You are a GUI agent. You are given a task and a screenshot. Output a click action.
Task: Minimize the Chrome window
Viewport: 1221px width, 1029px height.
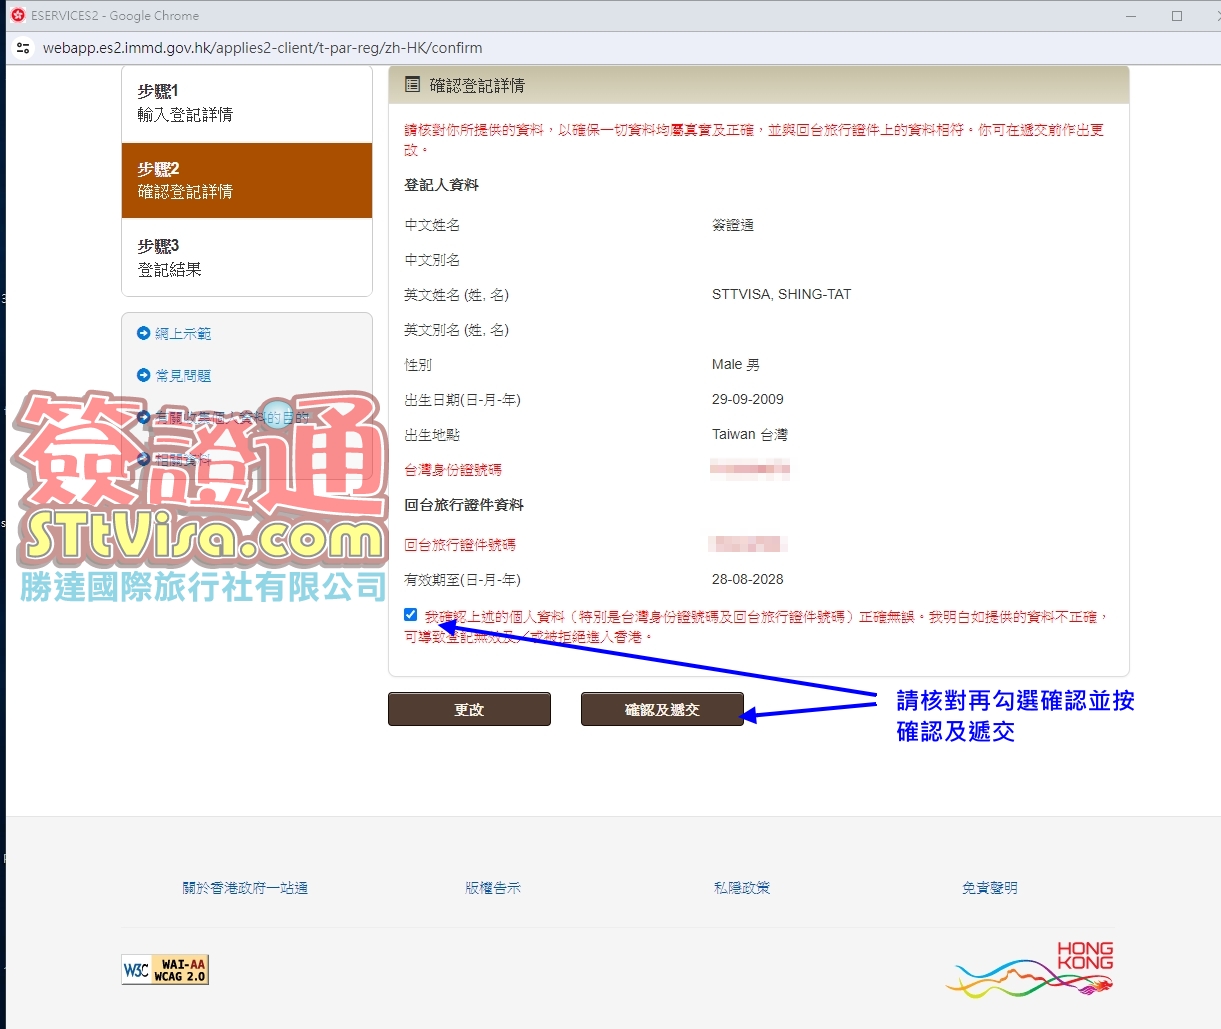click(1131, 15)
